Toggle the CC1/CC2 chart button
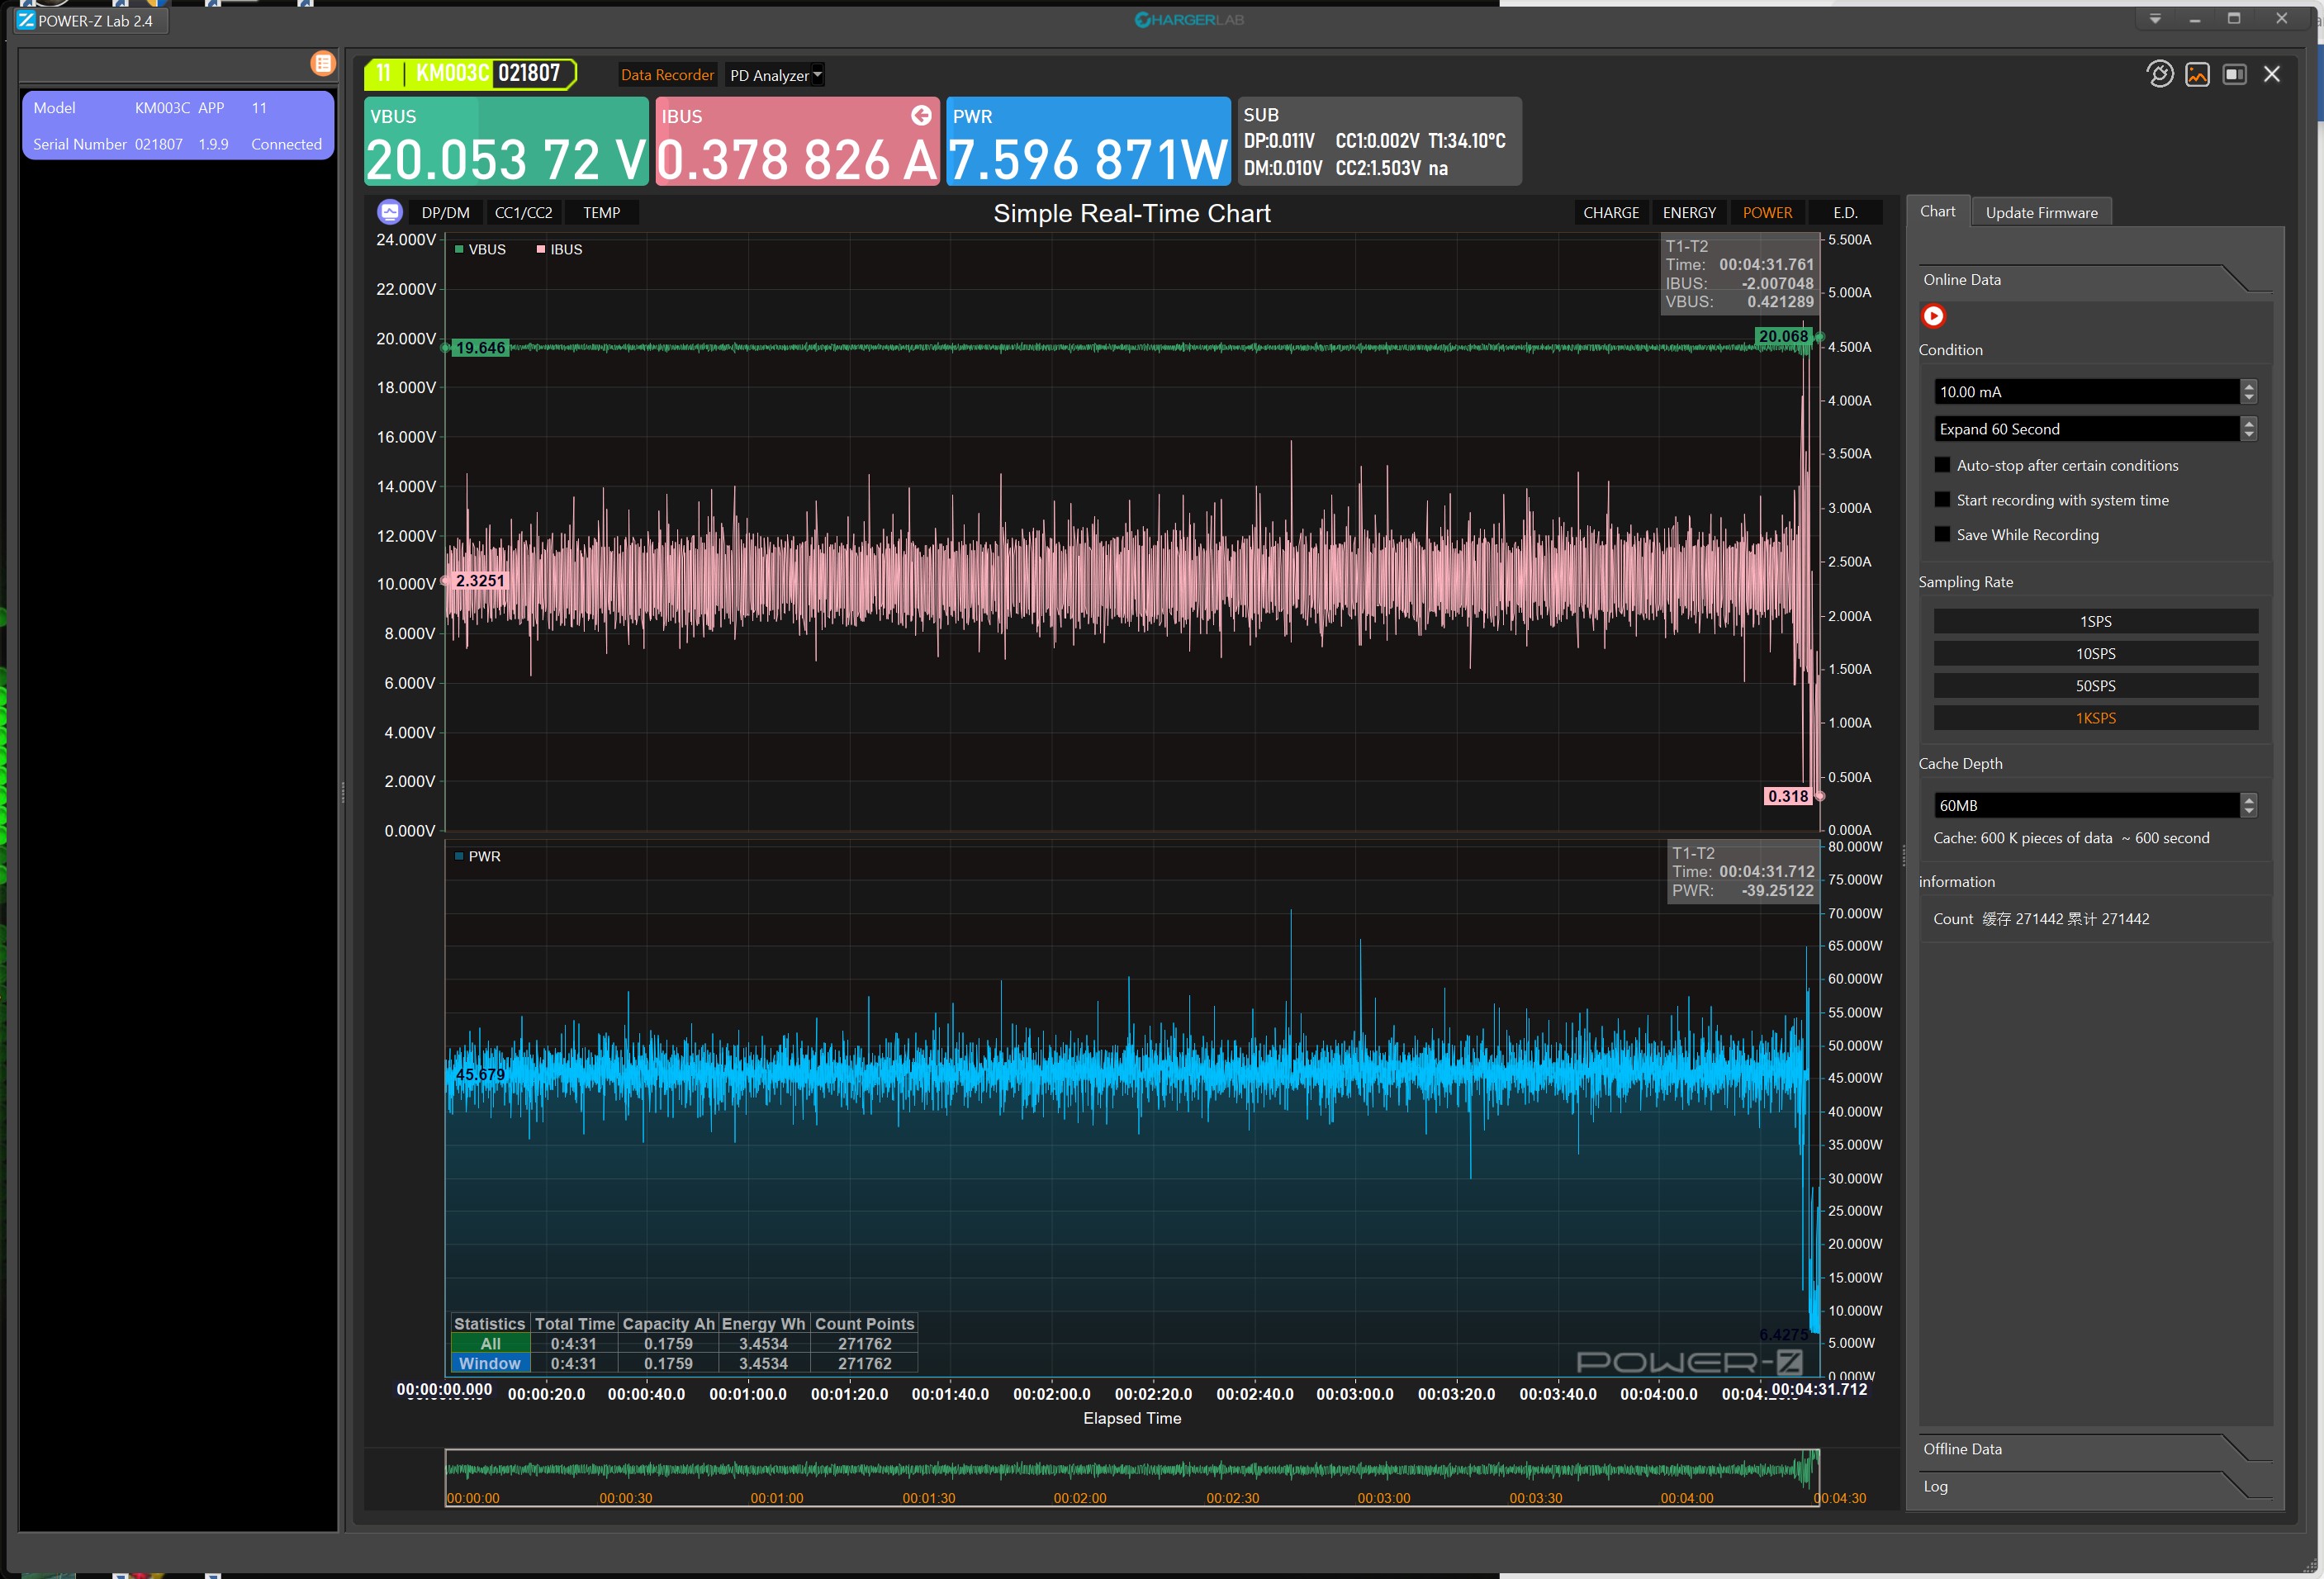 click(523, 212)
